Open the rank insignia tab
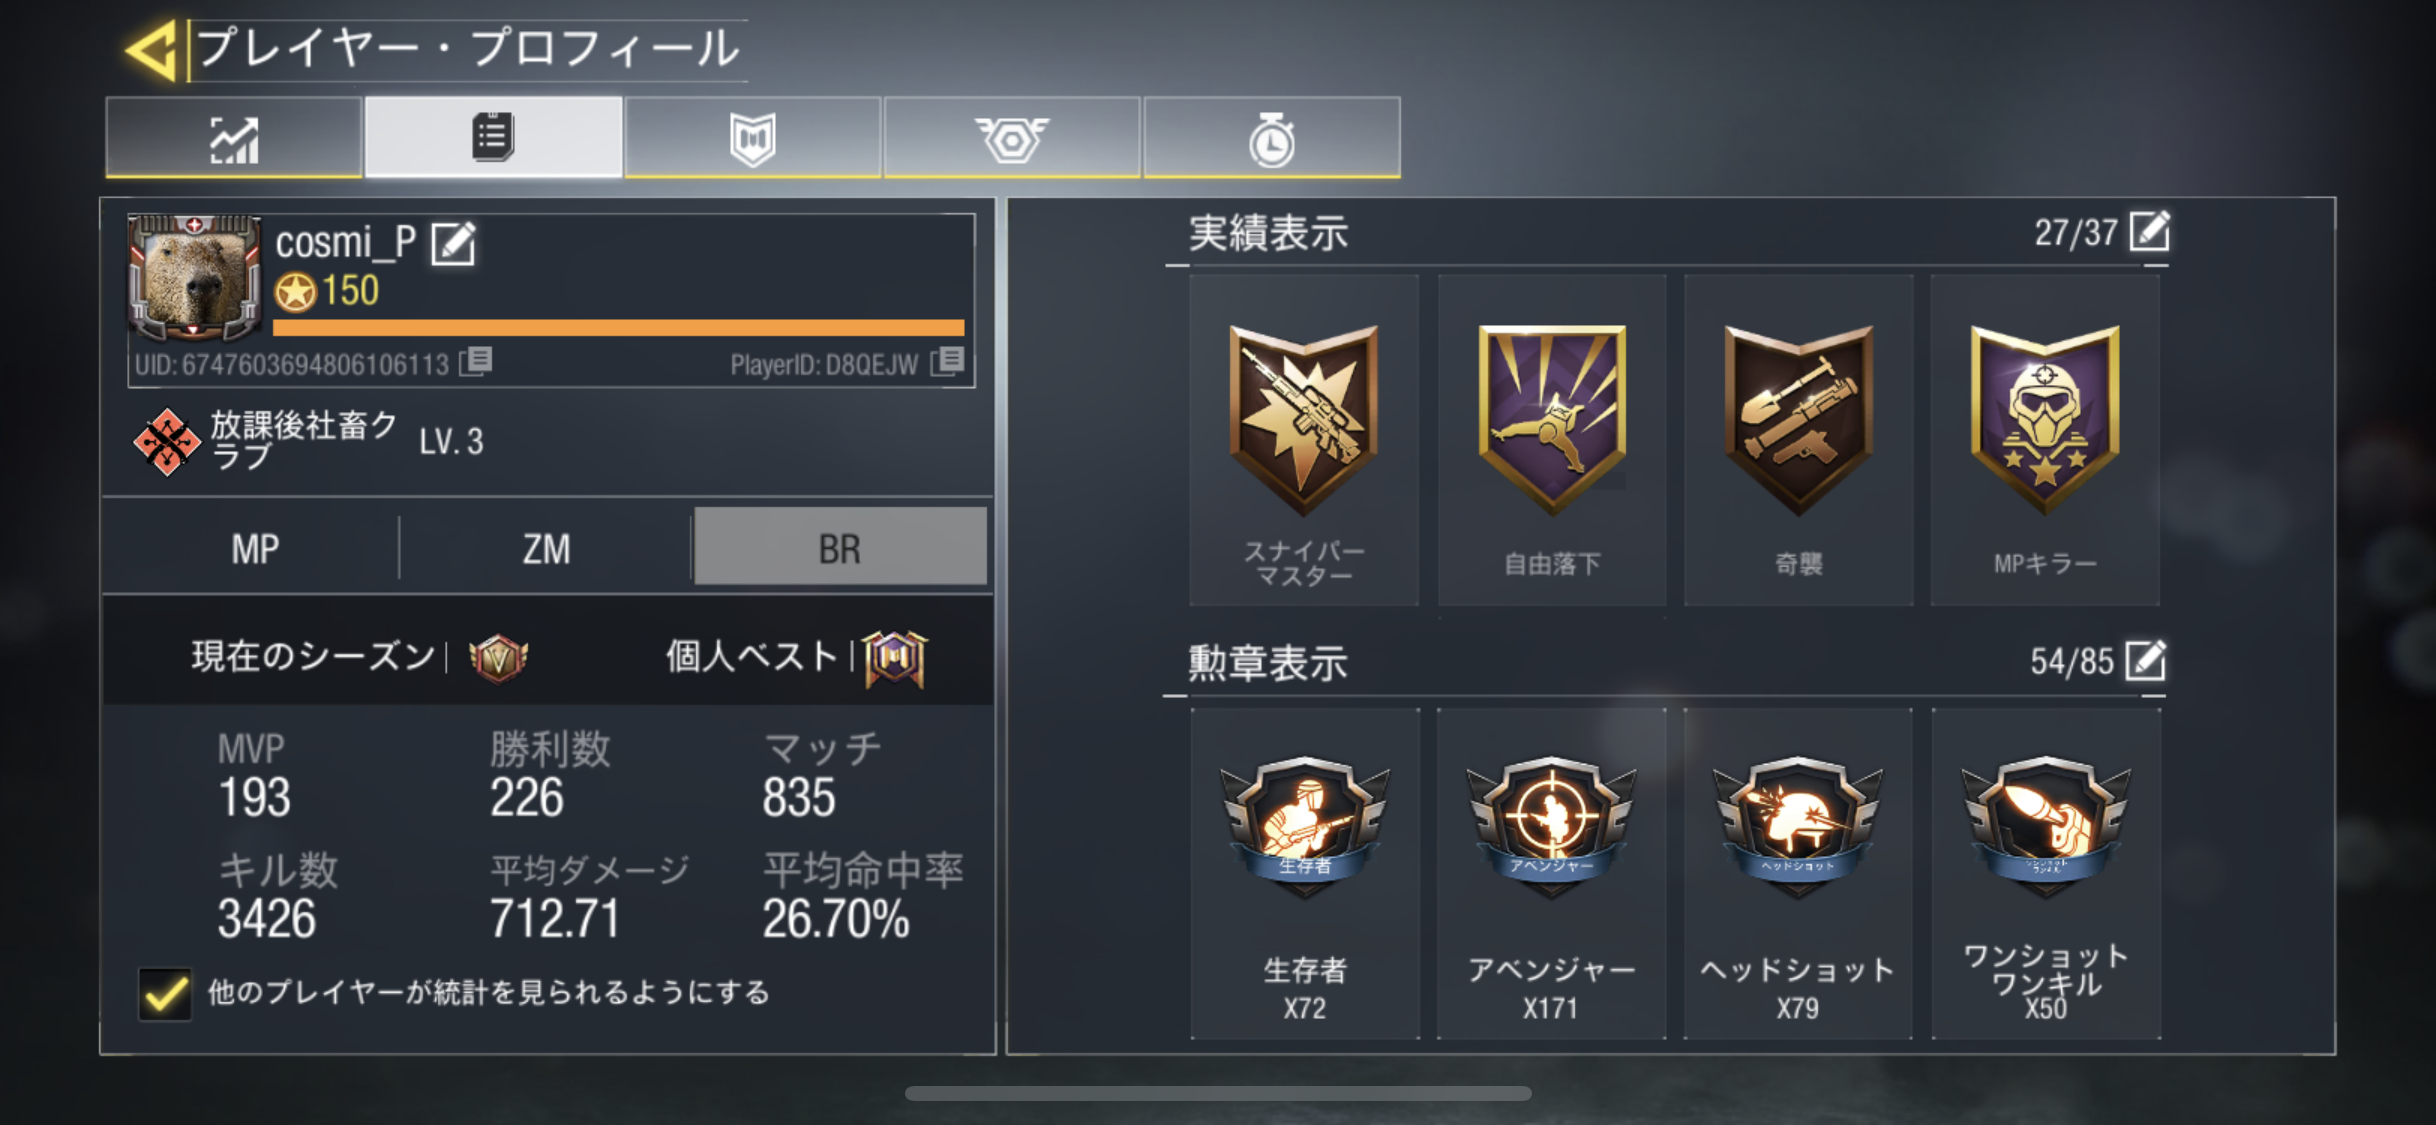 click(x=1012, y=138)
